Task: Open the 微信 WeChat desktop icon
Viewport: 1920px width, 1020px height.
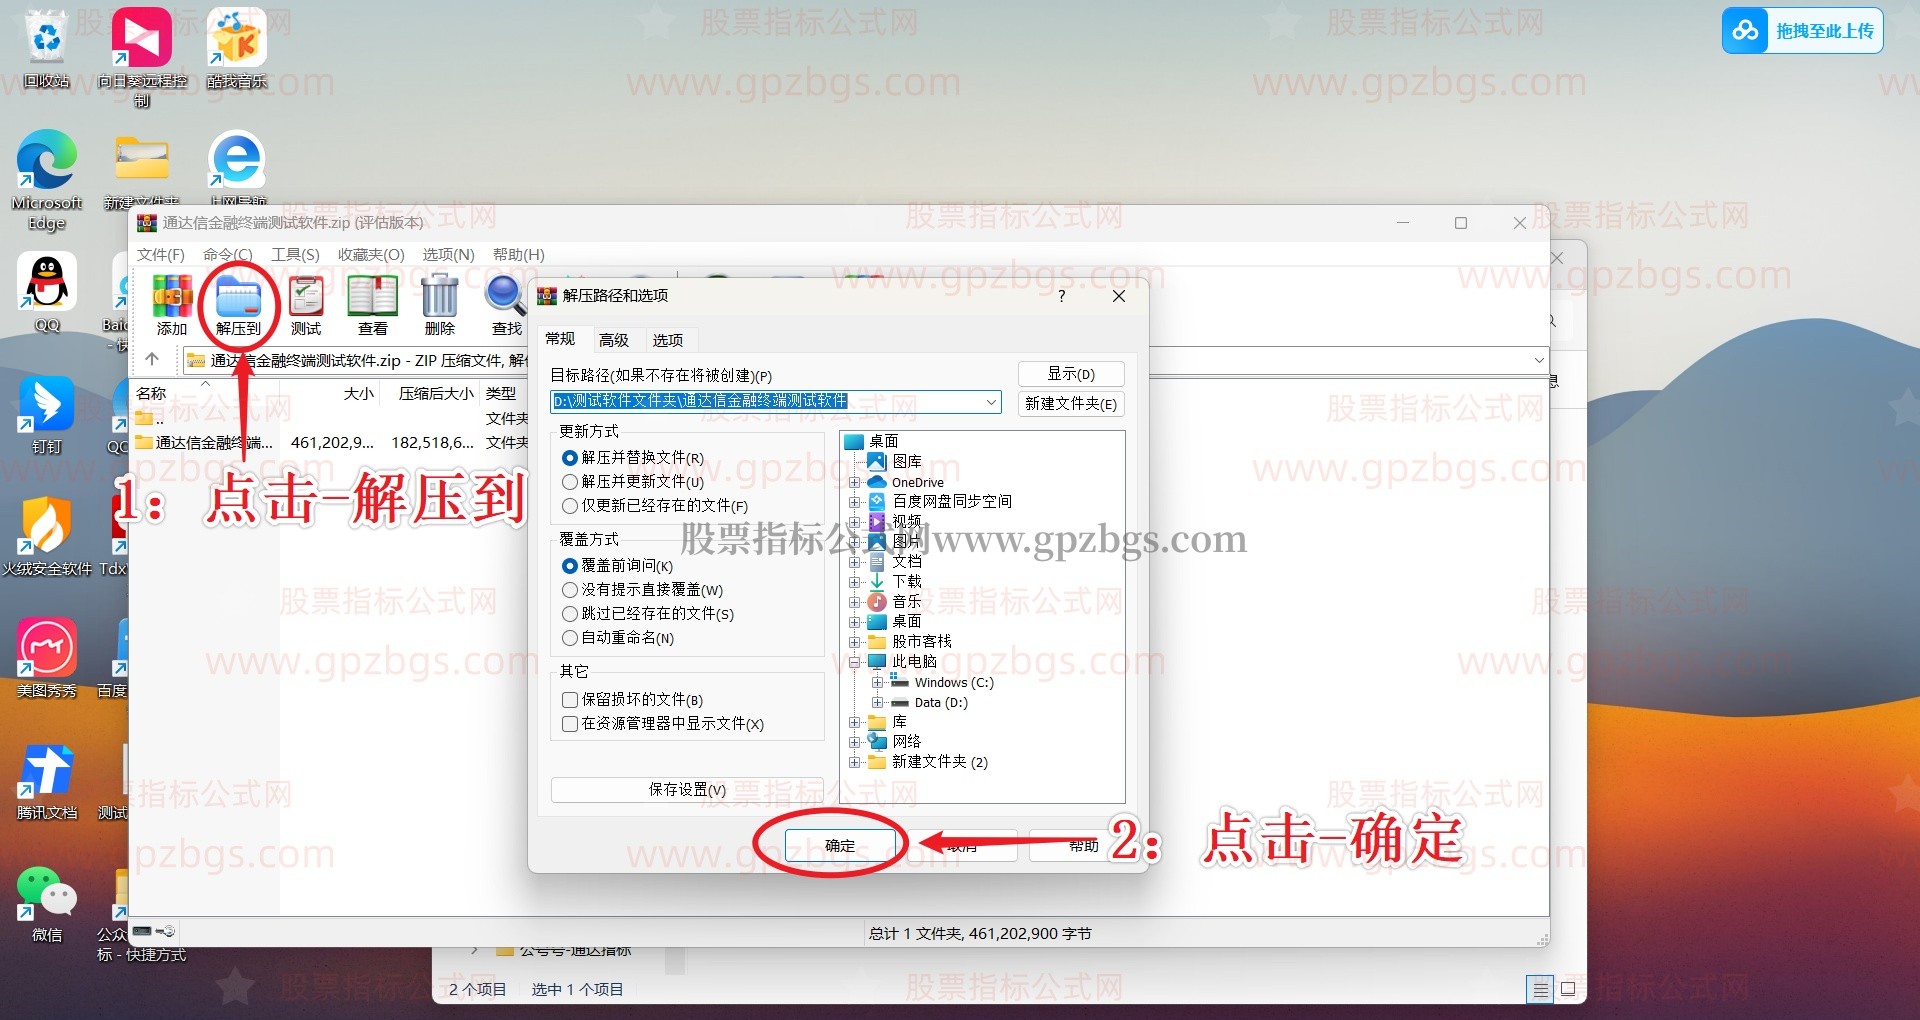Action: point(46,904)
